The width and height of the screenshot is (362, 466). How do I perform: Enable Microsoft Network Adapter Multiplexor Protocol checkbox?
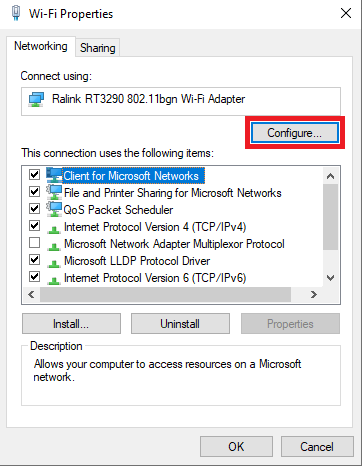(35, 243)
